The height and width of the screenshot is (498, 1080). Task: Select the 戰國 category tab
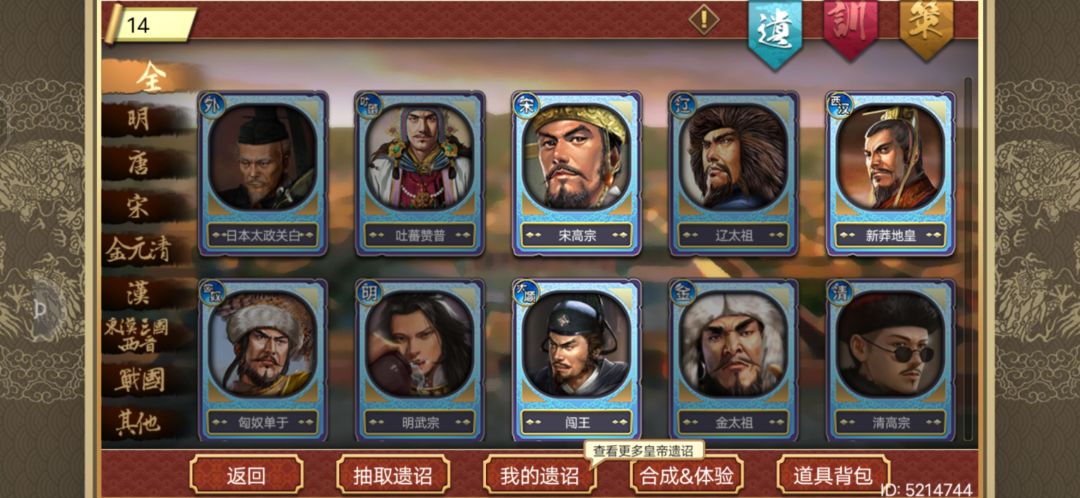point(141,380)
